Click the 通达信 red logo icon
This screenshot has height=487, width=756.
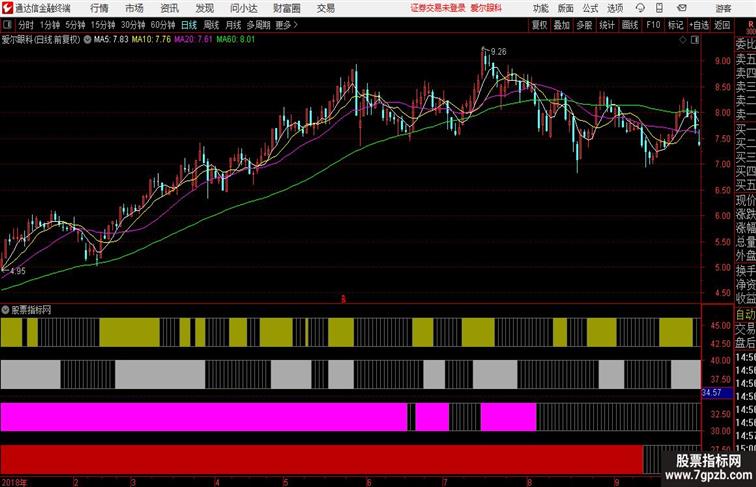pos(7,8)
